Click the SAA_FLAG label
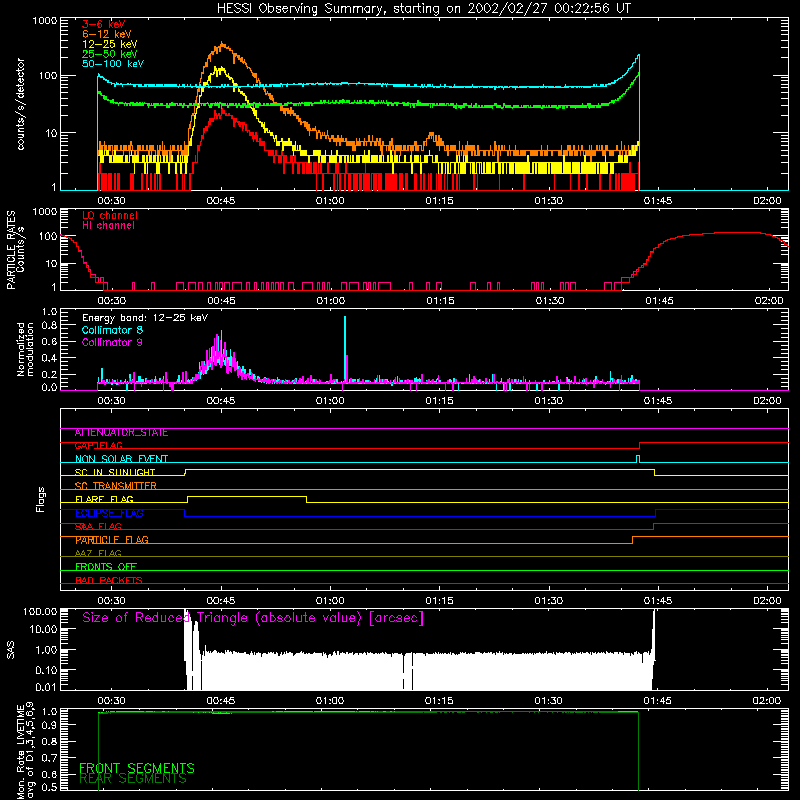Image resolution: width=800 pixels, height=800 pixels. [98, 526]
